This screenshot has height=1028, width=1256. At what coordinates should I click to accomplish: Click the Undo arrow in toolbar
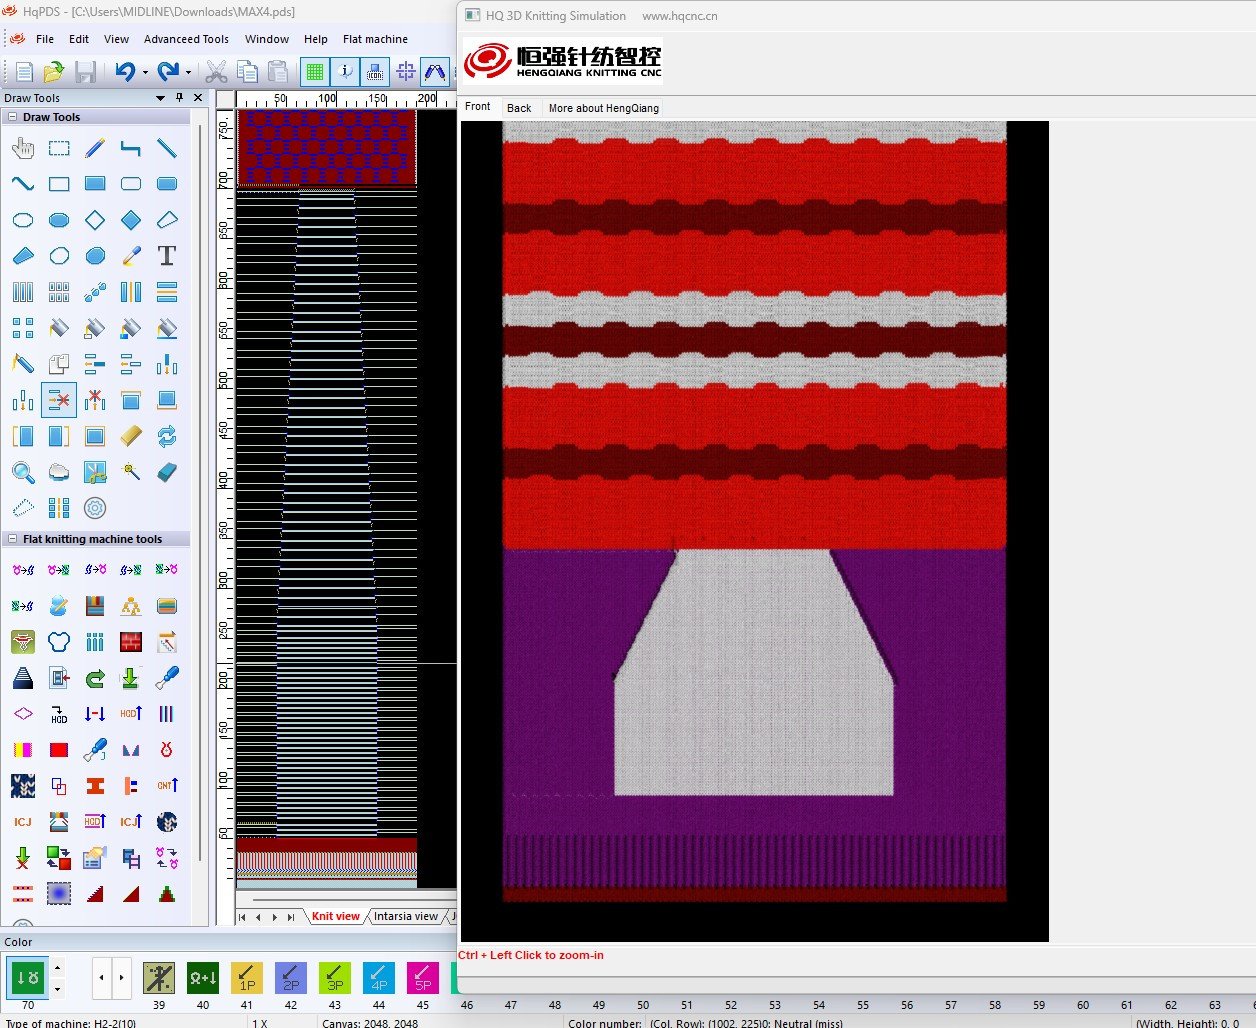124,71
